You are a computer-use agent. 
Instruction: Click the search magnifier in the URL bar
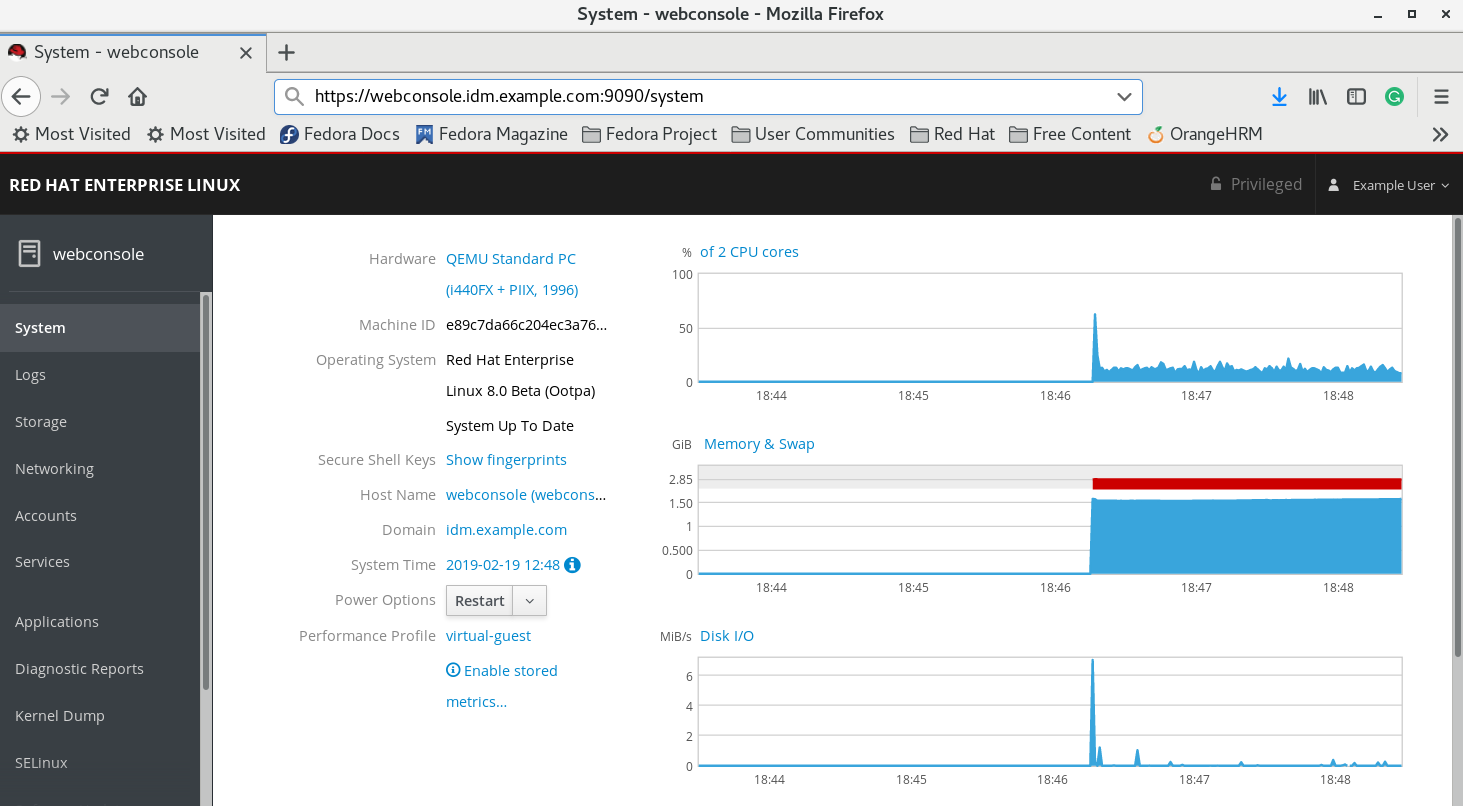(294, 97)
